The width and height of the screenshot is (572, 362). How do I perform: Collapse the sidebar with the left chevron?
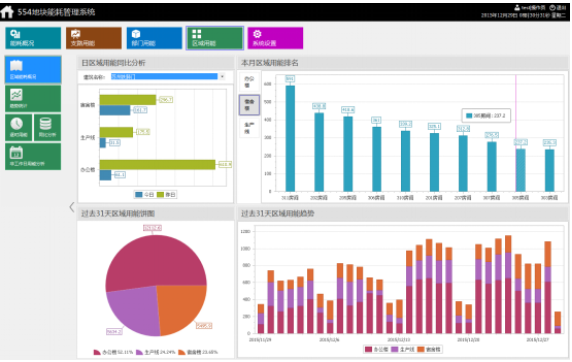tap(72, 207)
